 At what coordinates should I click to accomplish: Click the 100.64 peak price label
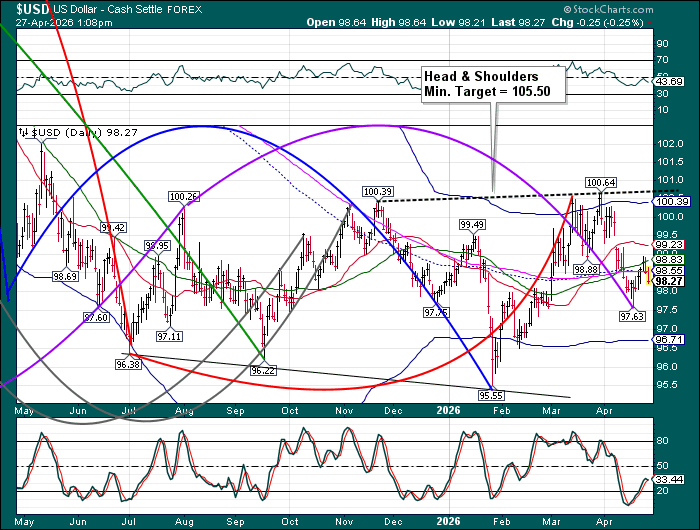coord(600,182)
